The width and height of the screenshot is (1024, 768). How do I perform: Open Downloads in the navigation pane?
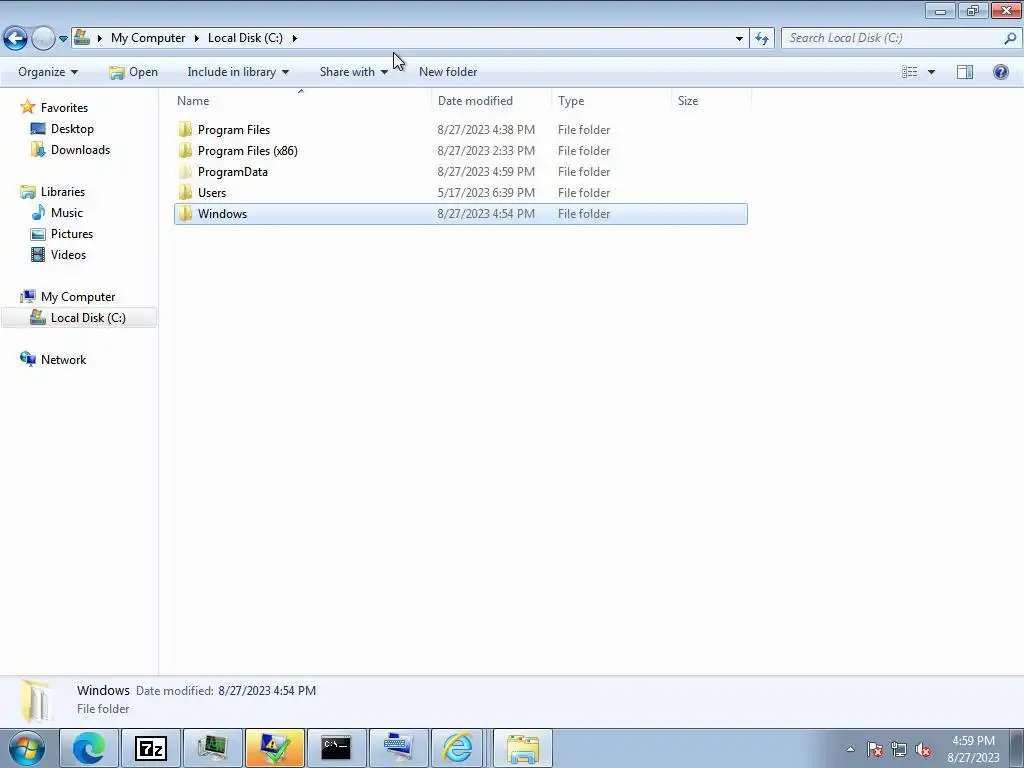pyautogui.click(x=80, y=150)
